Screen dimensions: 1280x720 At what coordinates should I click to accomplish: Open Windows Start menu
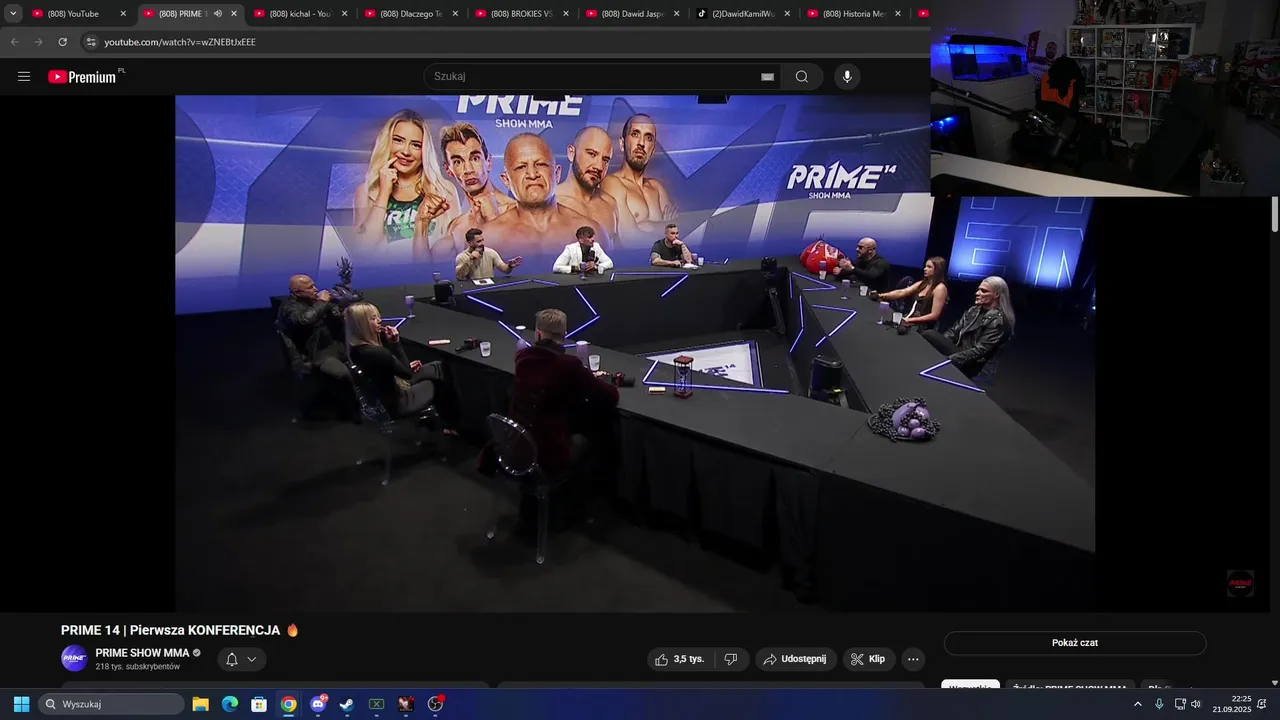coord(21,704)
